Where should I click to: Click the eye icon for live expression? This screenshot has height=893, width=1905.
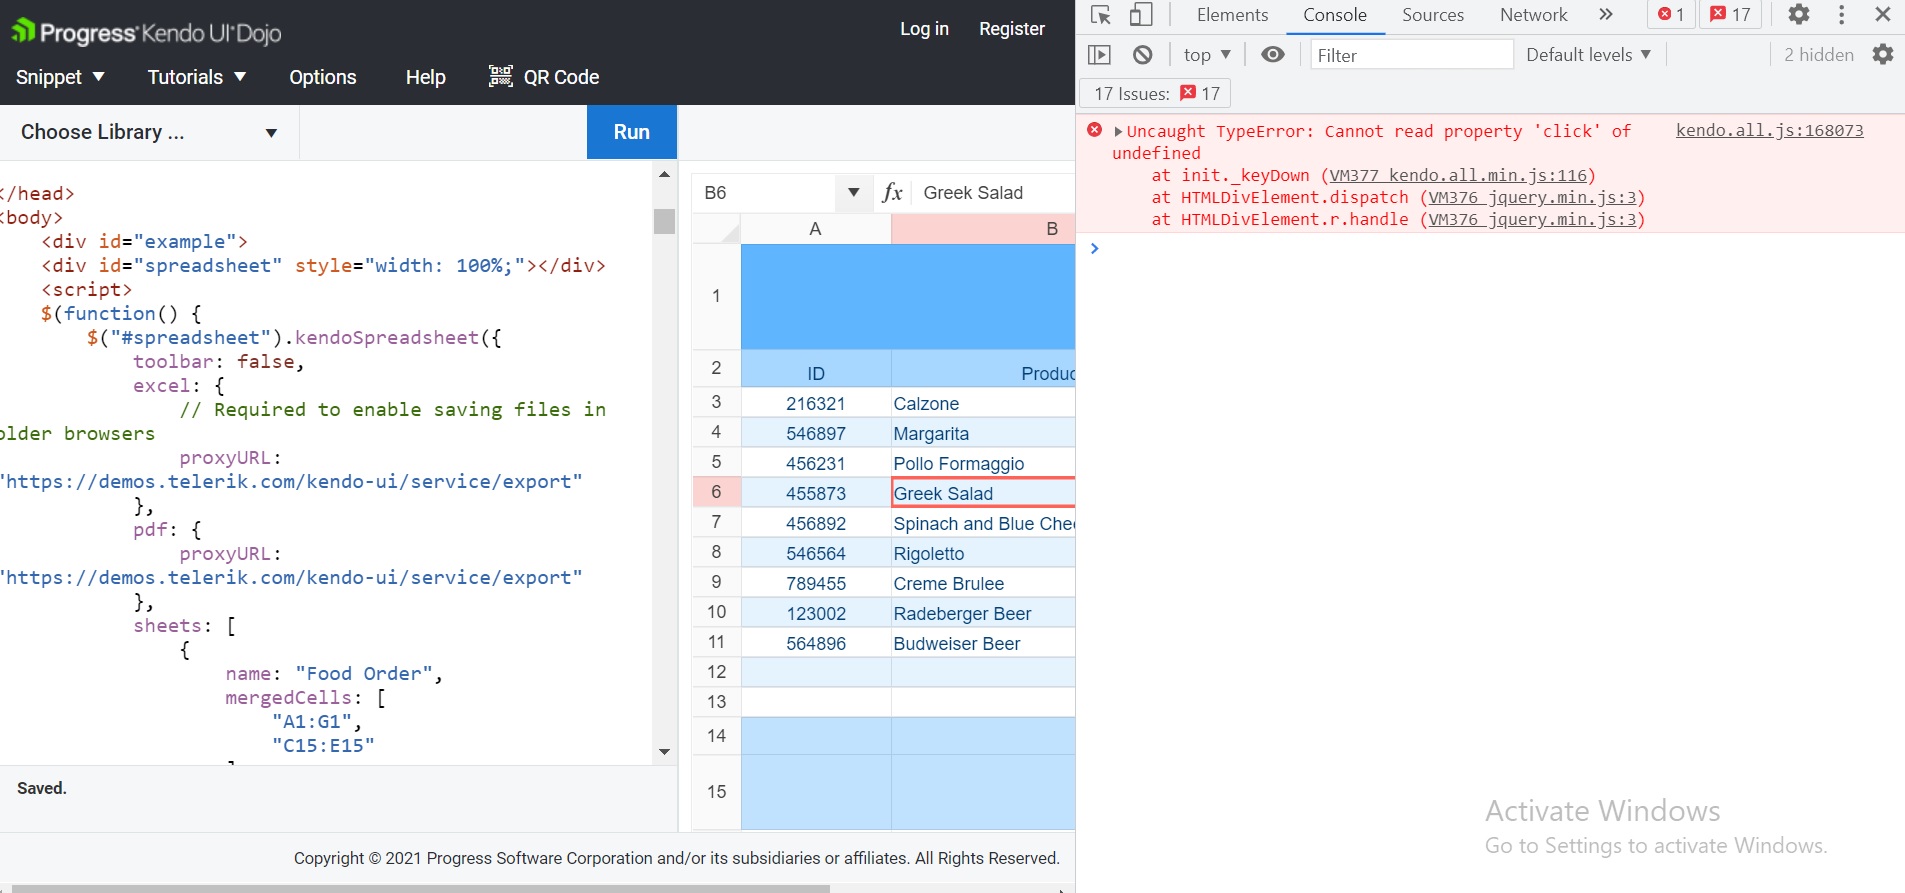[x=1272, y=55]
